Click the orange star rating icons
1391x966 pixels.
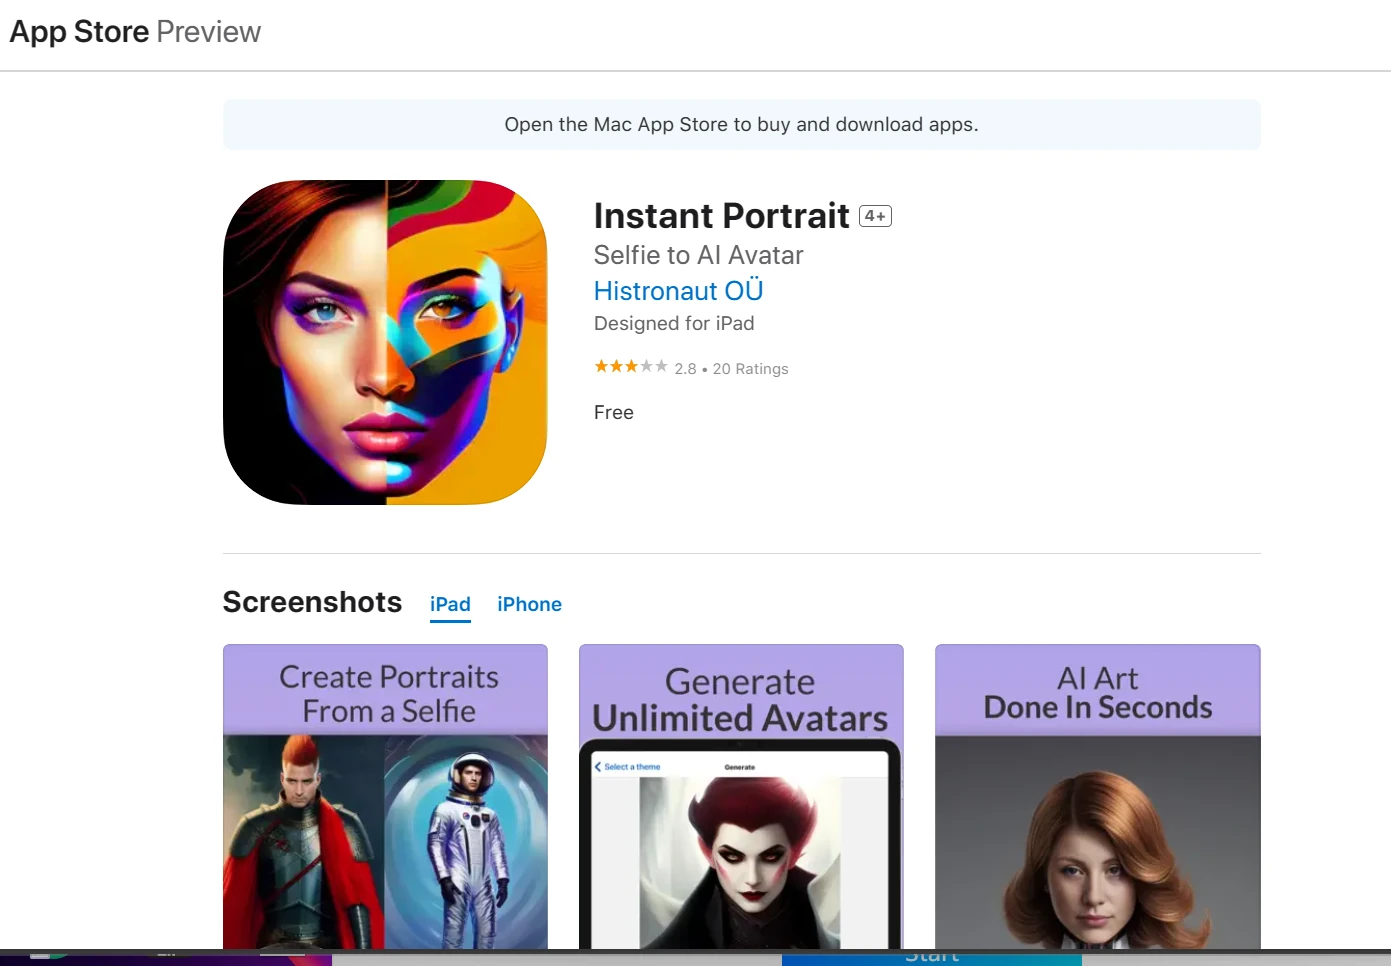[x=630, y=367]
